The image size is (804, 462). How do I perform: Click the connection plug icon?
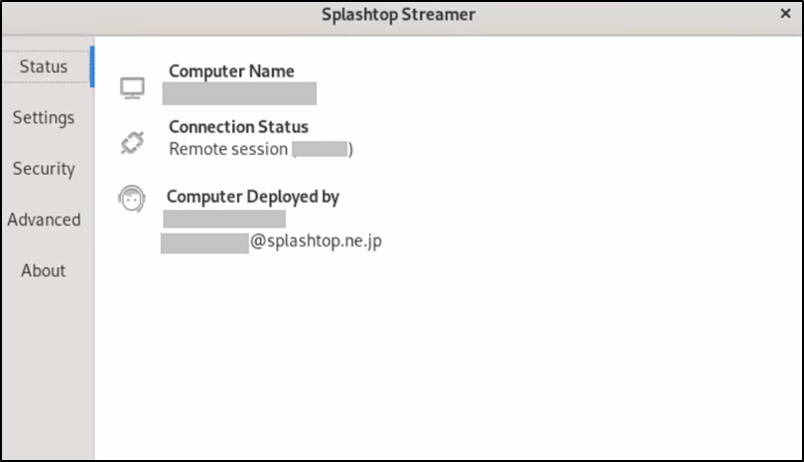tap(132, 143)
